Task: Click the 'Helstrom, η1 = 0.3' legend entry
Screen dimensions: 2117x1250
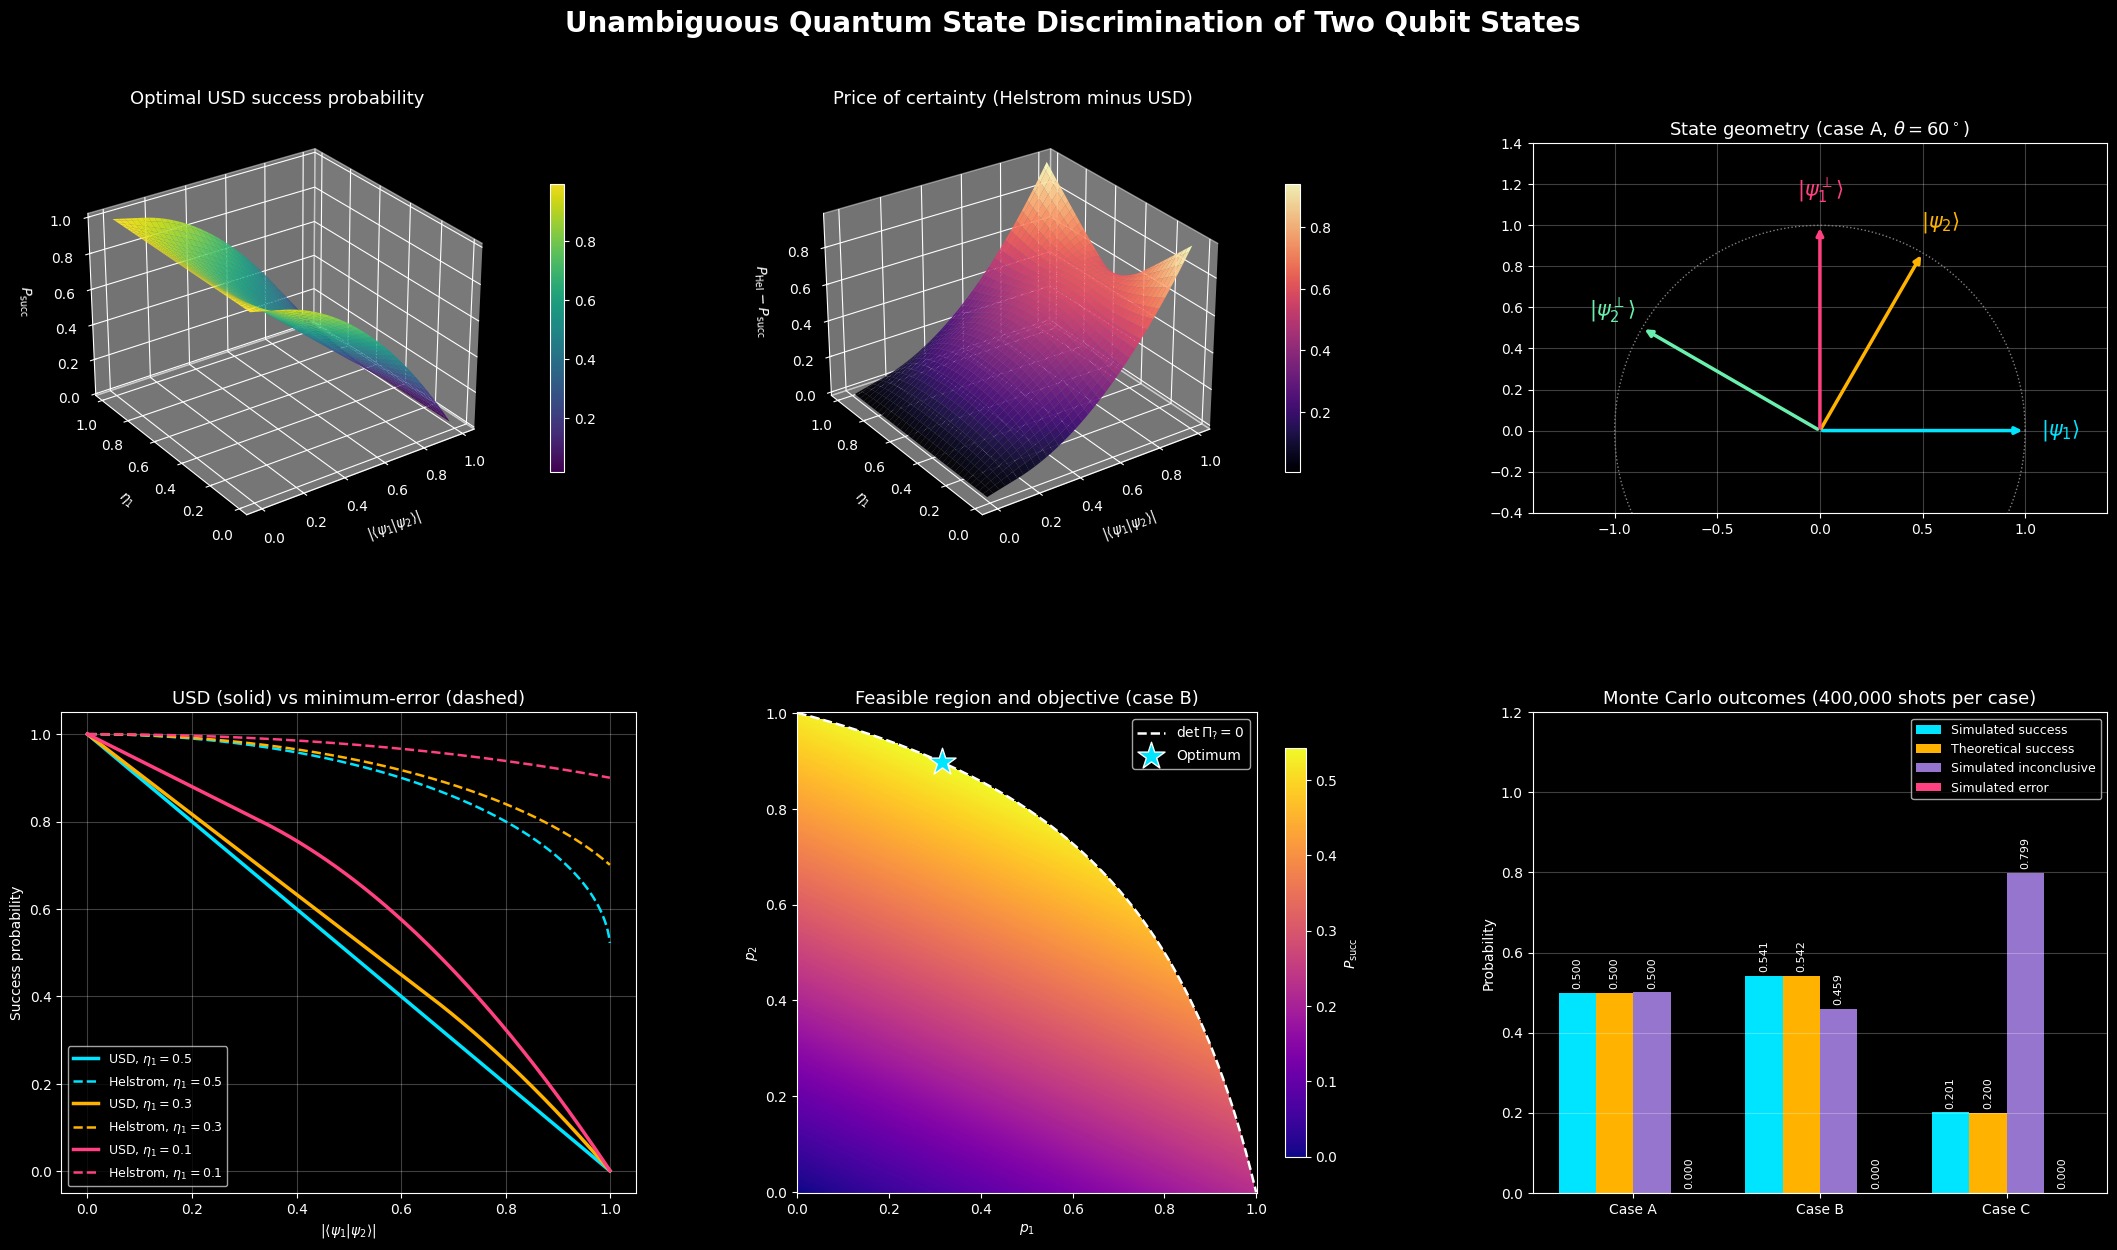Action: tap(147, 1127)
